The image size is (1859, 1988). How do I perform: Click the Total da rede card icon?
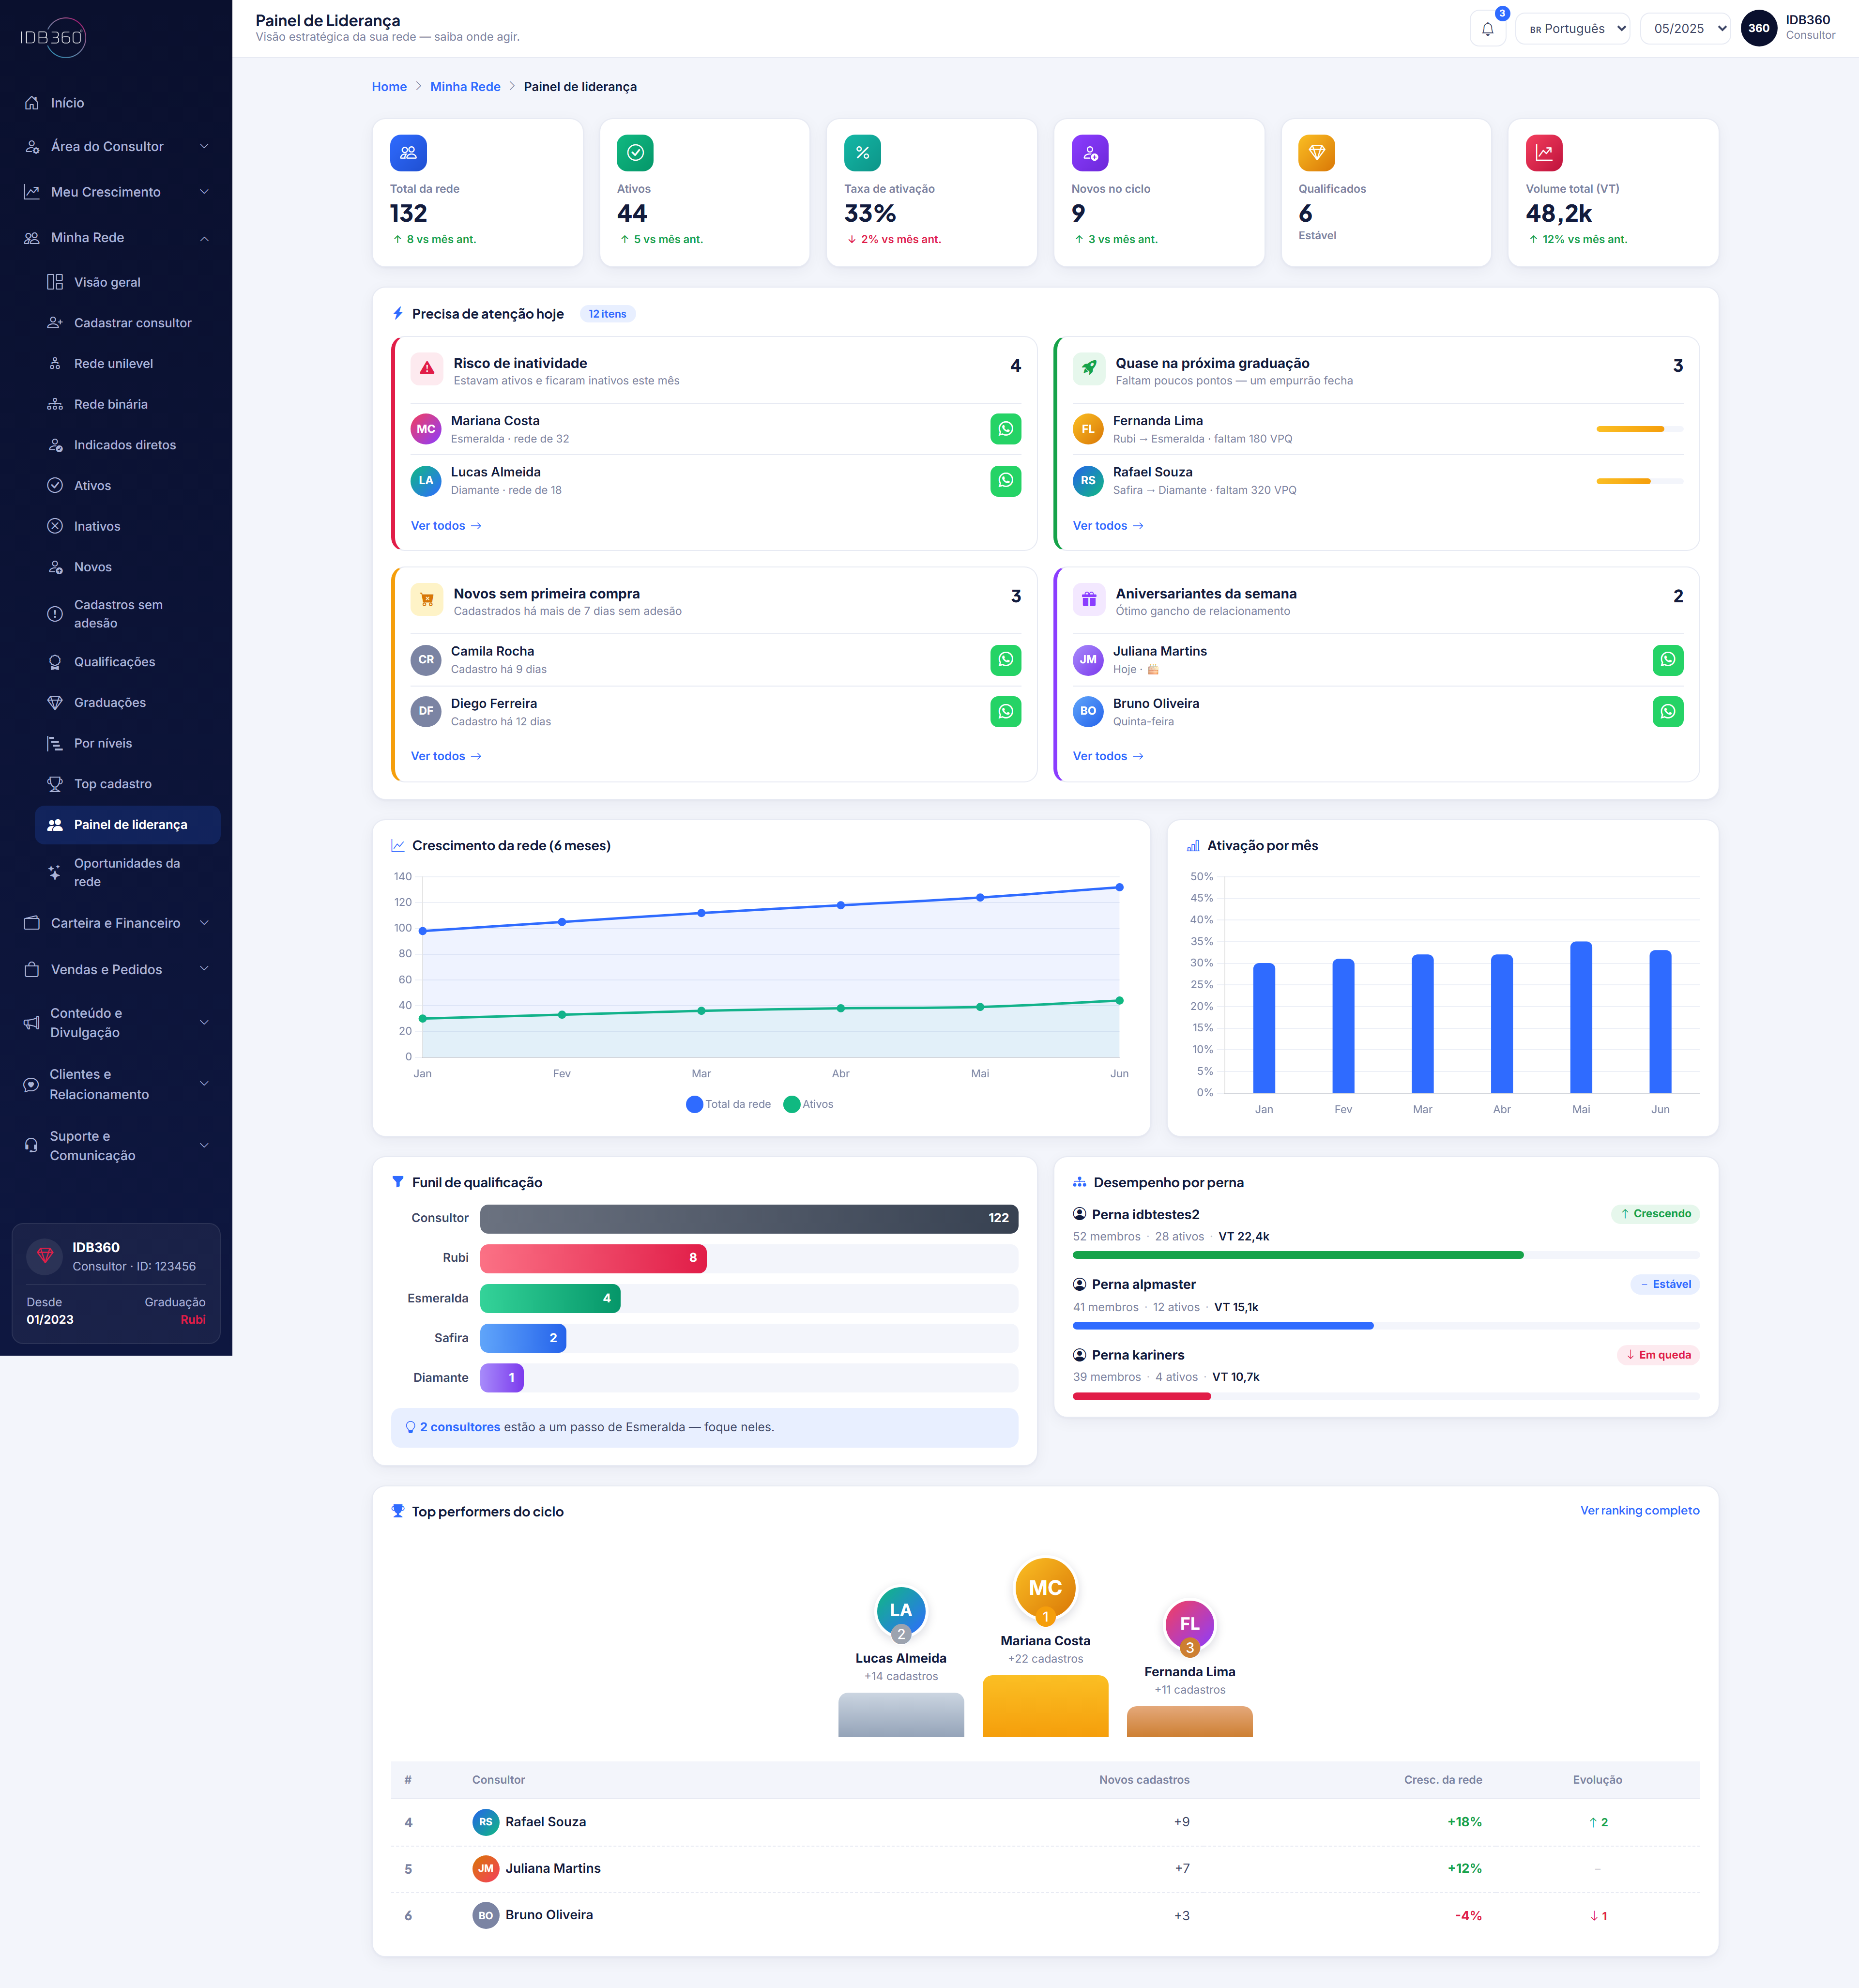tap(408, 153)
